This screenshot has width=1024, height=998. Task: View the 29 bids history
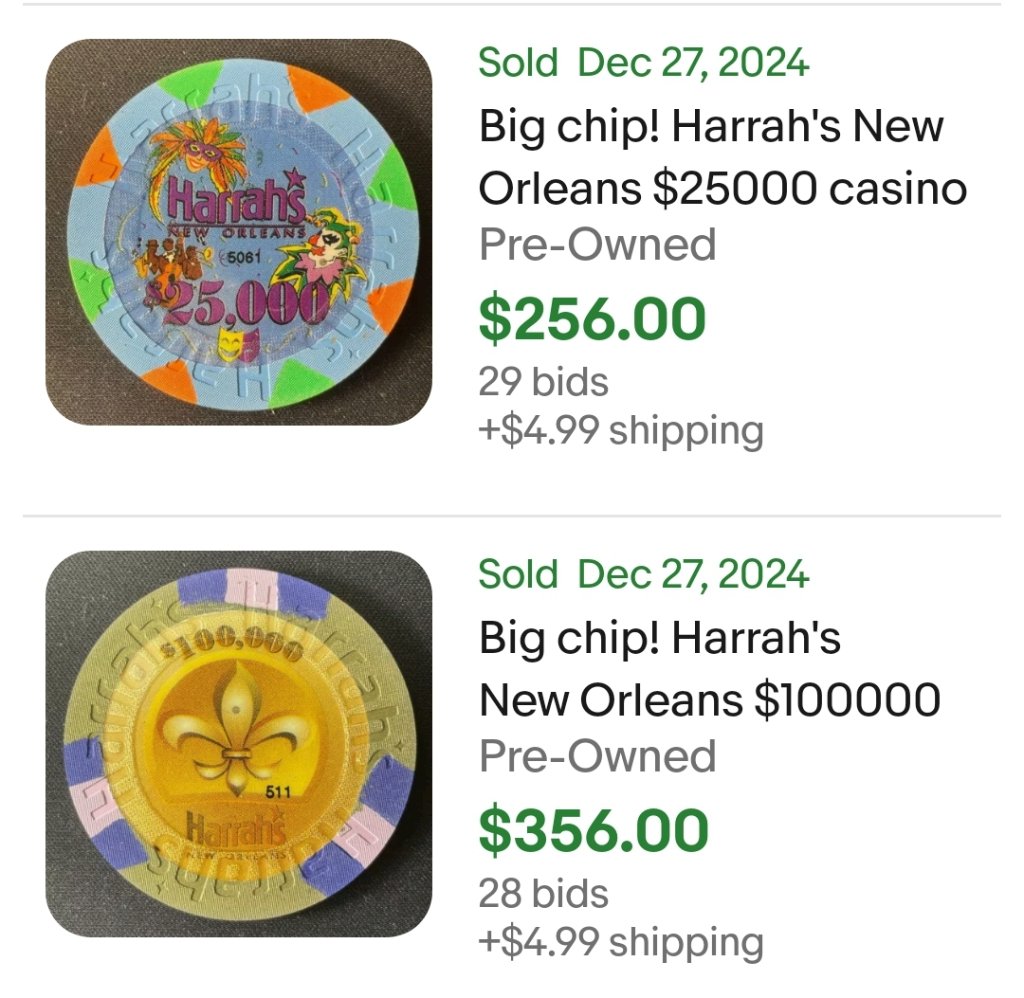(x=543, y=381)
